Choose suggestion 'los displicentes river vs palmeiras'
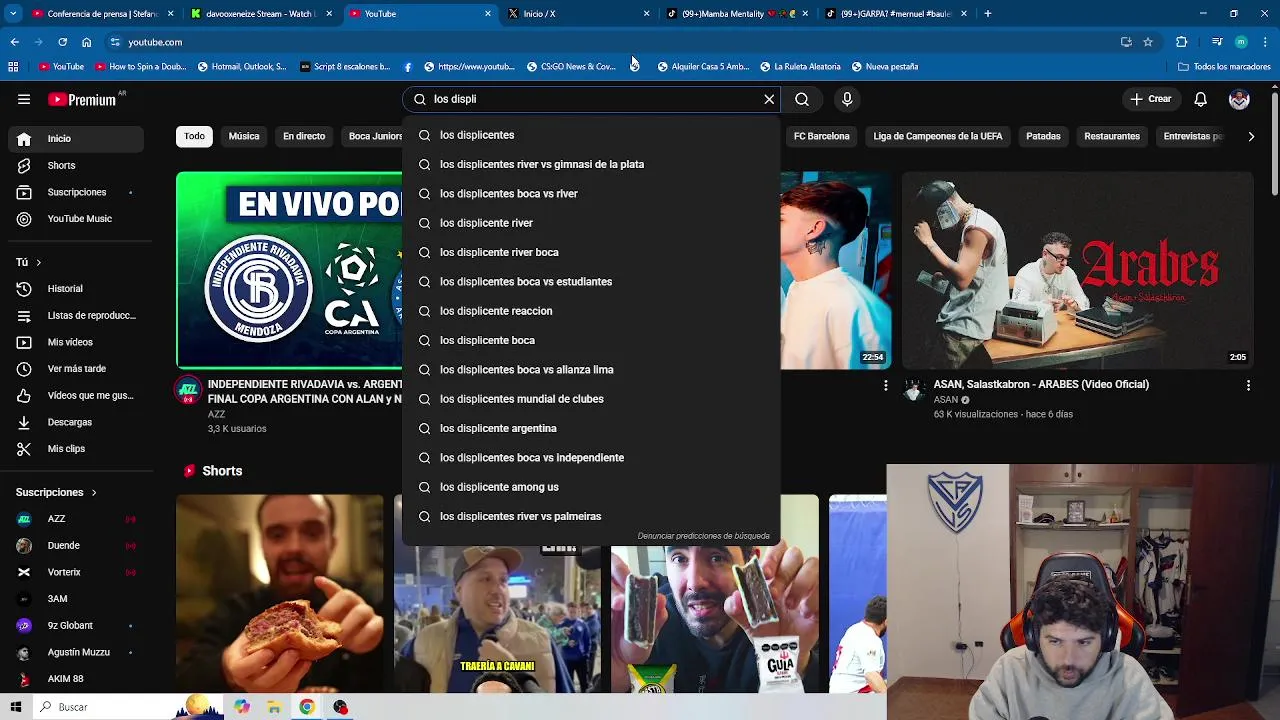Image resolution: width=1280 pixels, height=720 pixels. (591, 516)
